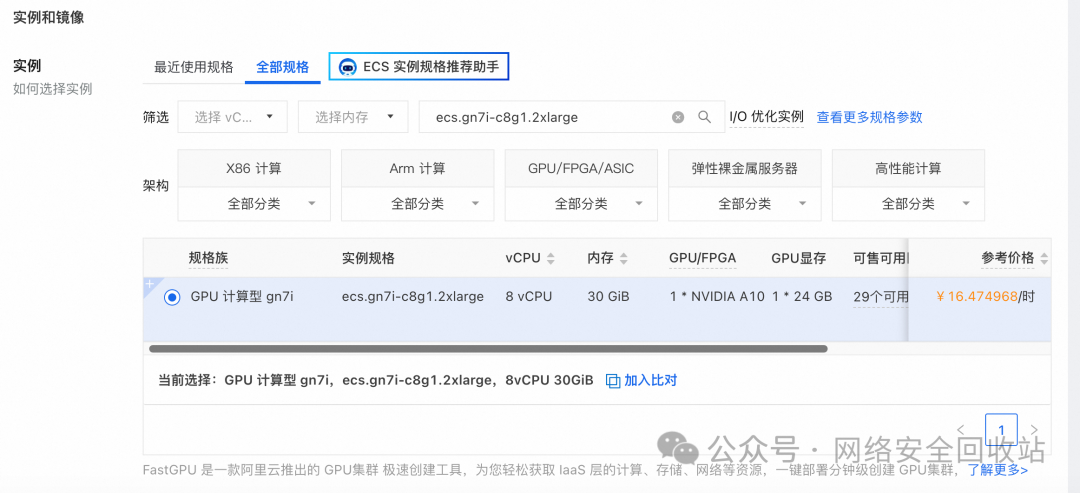Open 查看更多规格参数 link
Viewport: 1080px width, 493px height.
point(869,117)
